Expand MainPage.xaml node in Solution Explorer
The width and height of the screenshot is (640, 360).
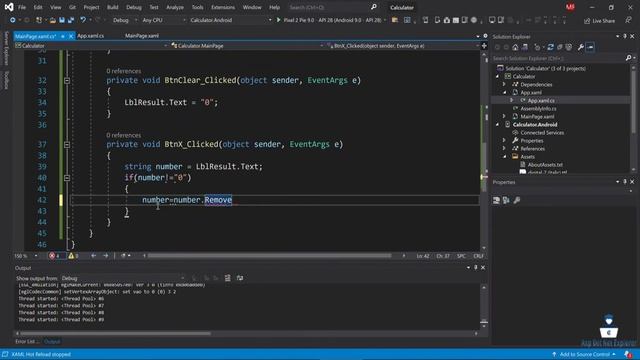[x=504, y=117]
